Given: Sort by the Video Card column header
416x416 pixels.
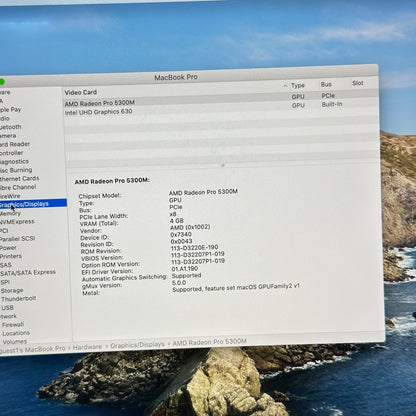Looking at the screenshot, I should [x=81, y=92].
